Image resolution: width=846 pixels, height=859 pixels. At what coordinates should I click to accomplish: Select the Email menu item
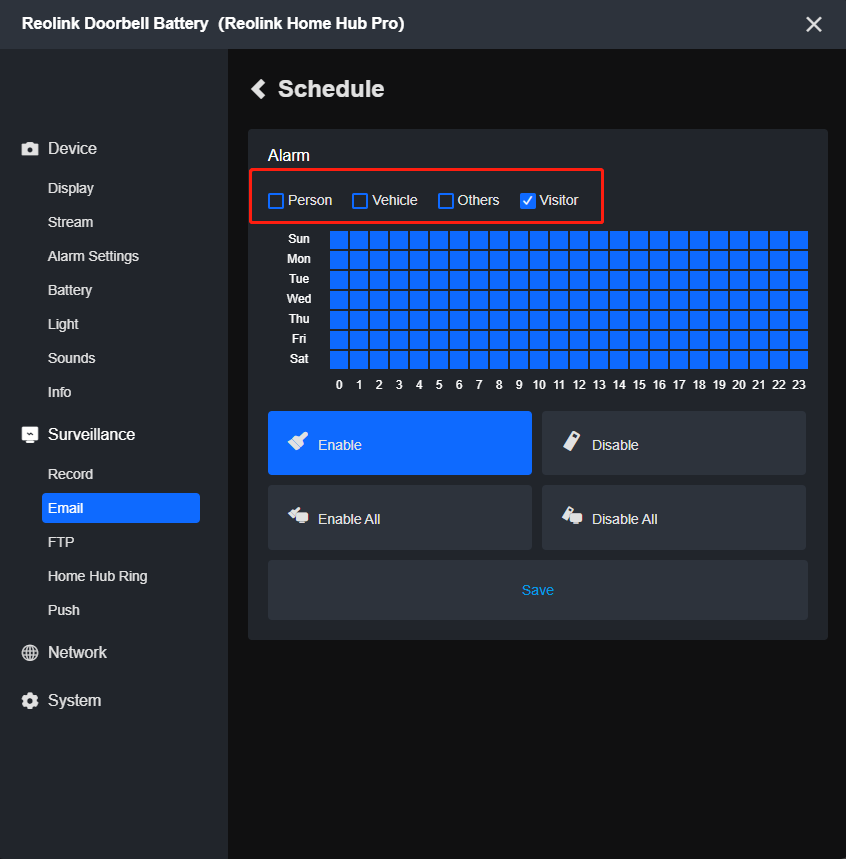(121, 508)
